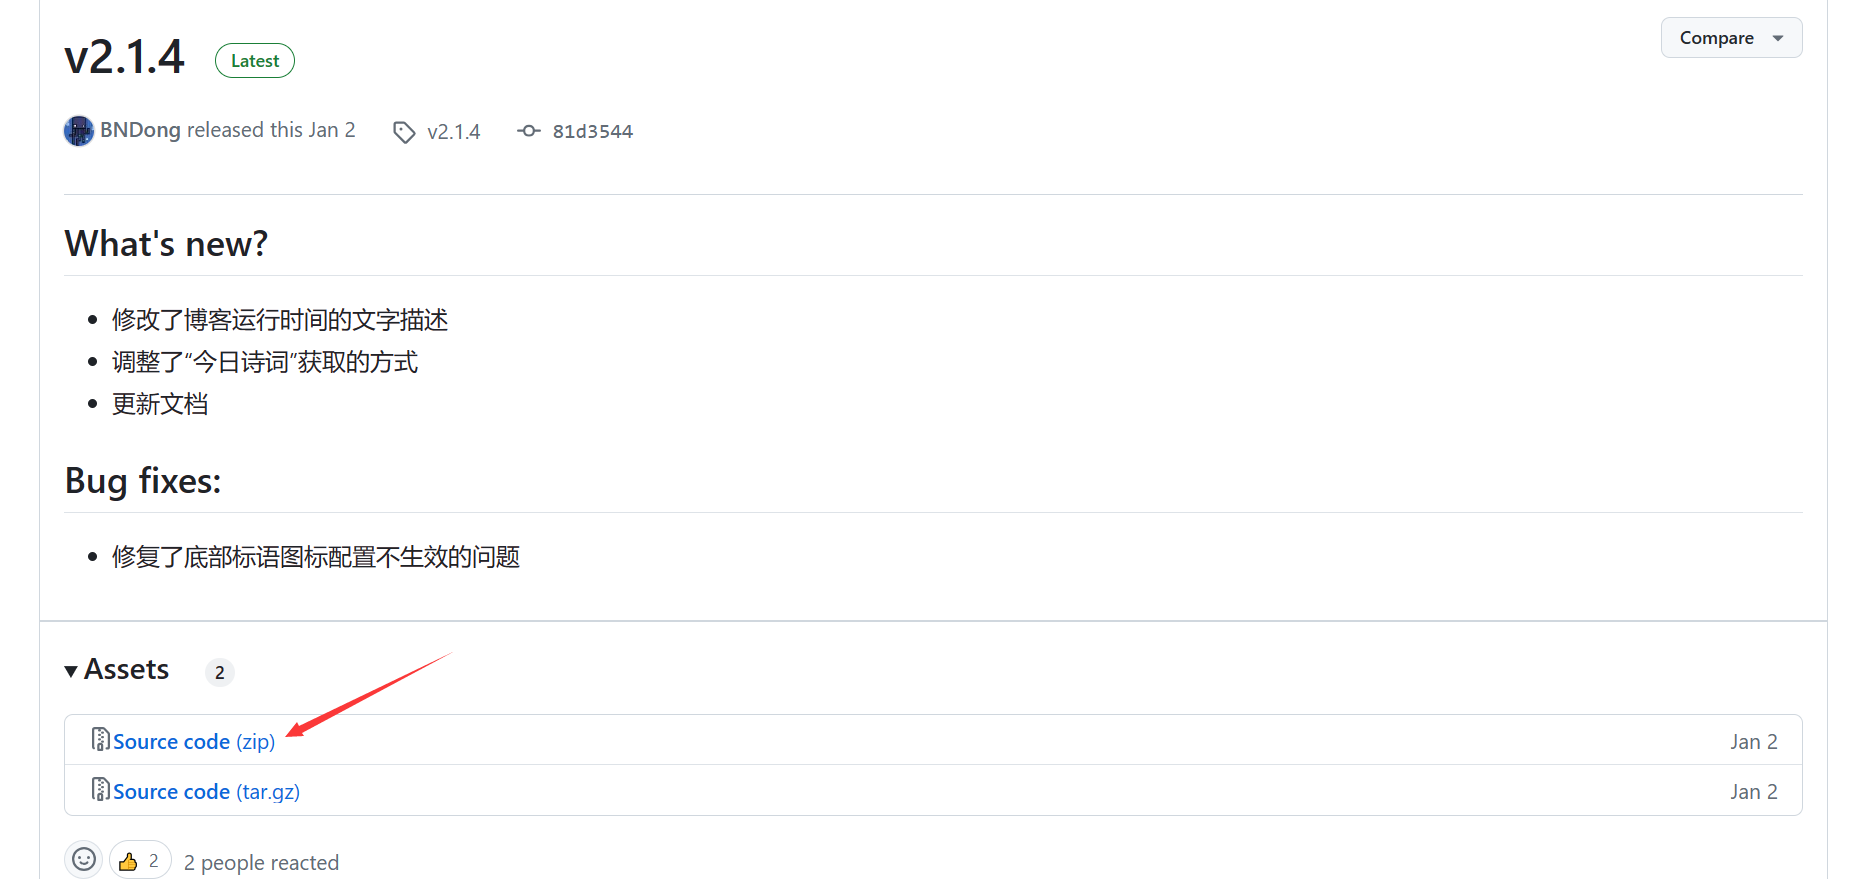Click the green Latest badge

[255, 61]
